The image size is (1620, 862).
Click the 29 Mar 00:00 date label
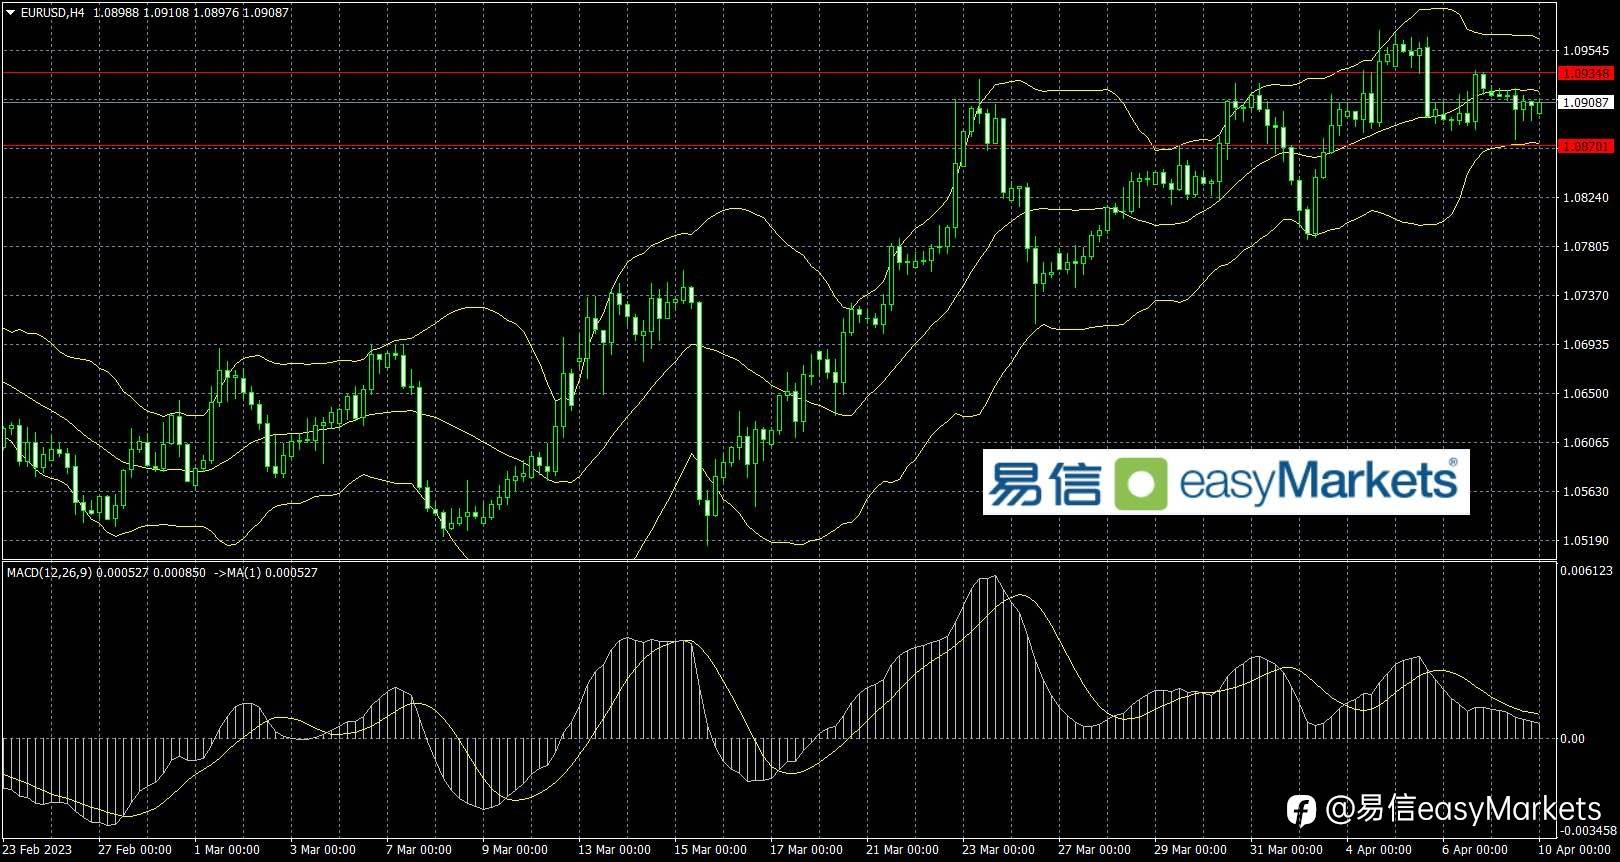tap(1190, 850)
